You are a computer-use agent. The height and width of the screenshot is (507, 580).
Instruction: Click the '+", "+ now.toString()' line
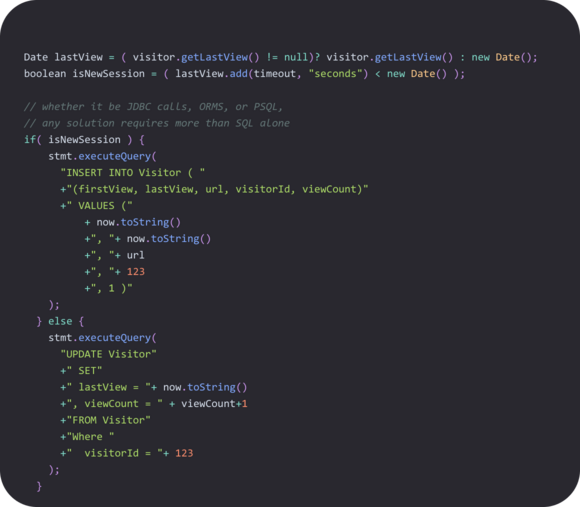point(148,239)
